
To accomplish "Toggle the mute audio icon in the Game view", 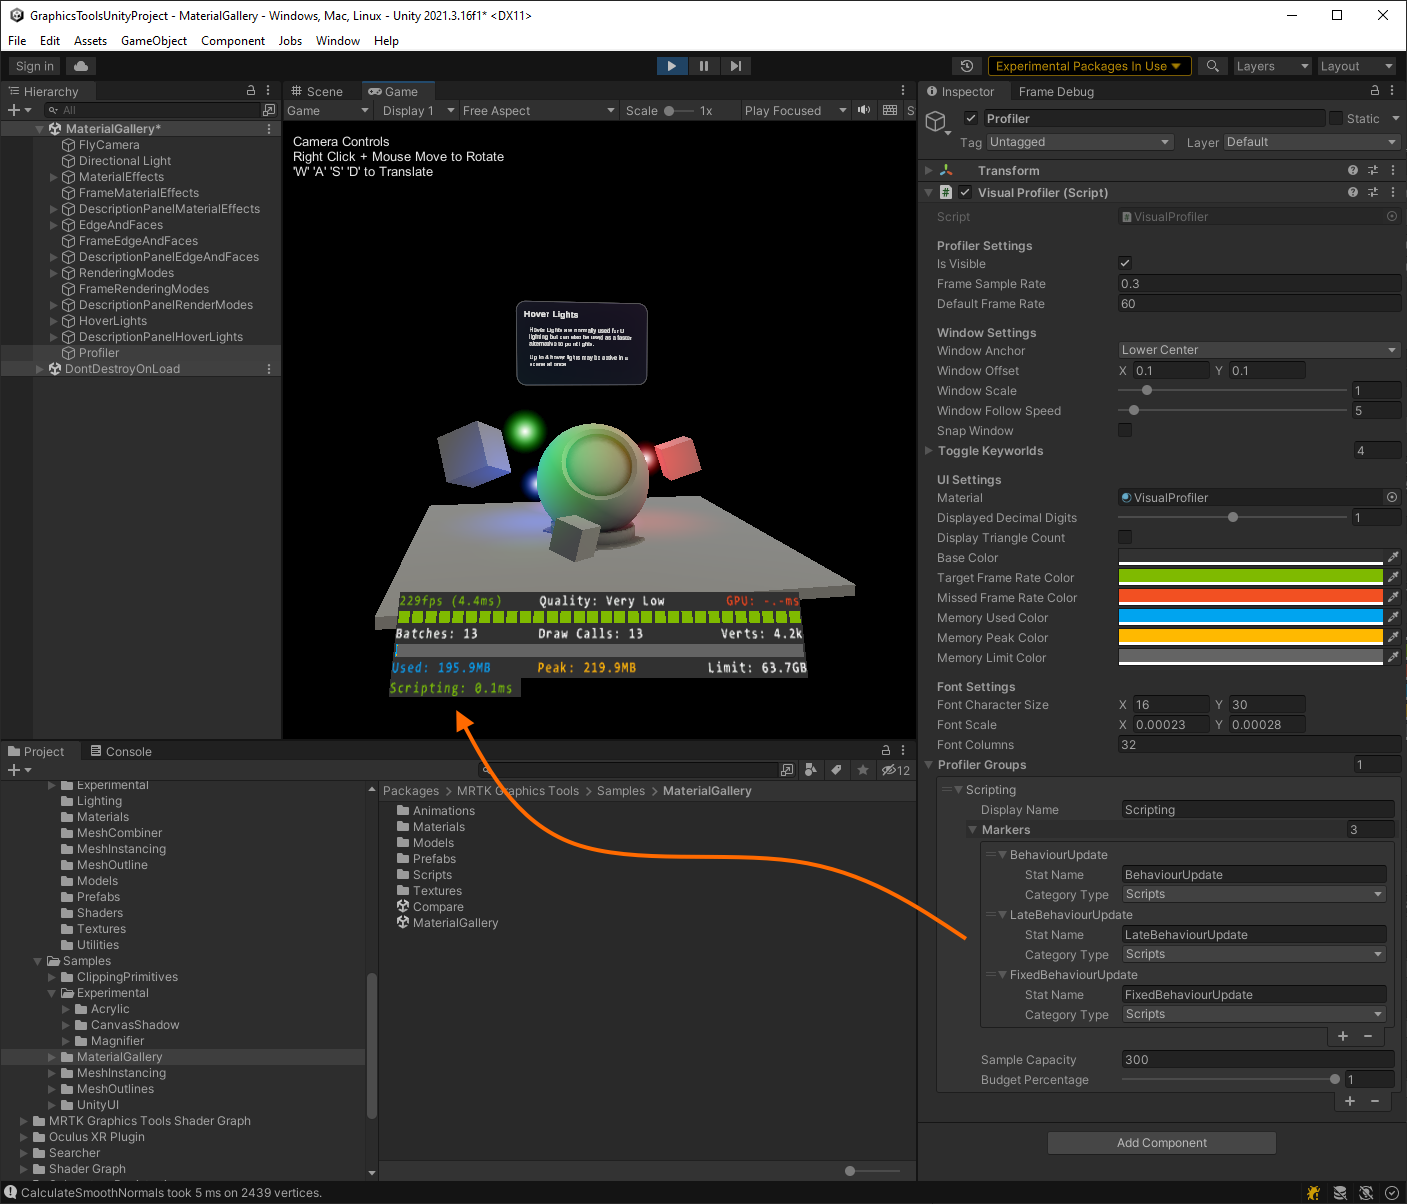I will (x=864, y=110).
